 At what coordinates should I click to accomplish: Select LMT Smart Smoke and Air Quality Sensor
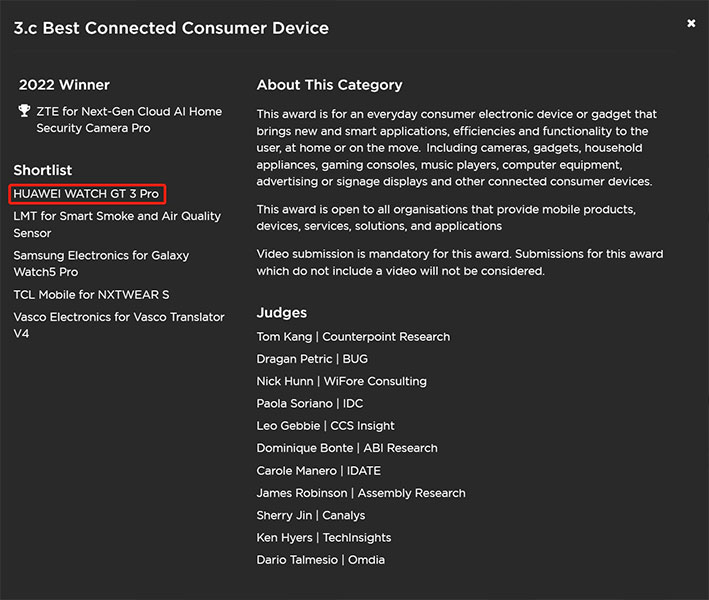[x=117, y=224]
